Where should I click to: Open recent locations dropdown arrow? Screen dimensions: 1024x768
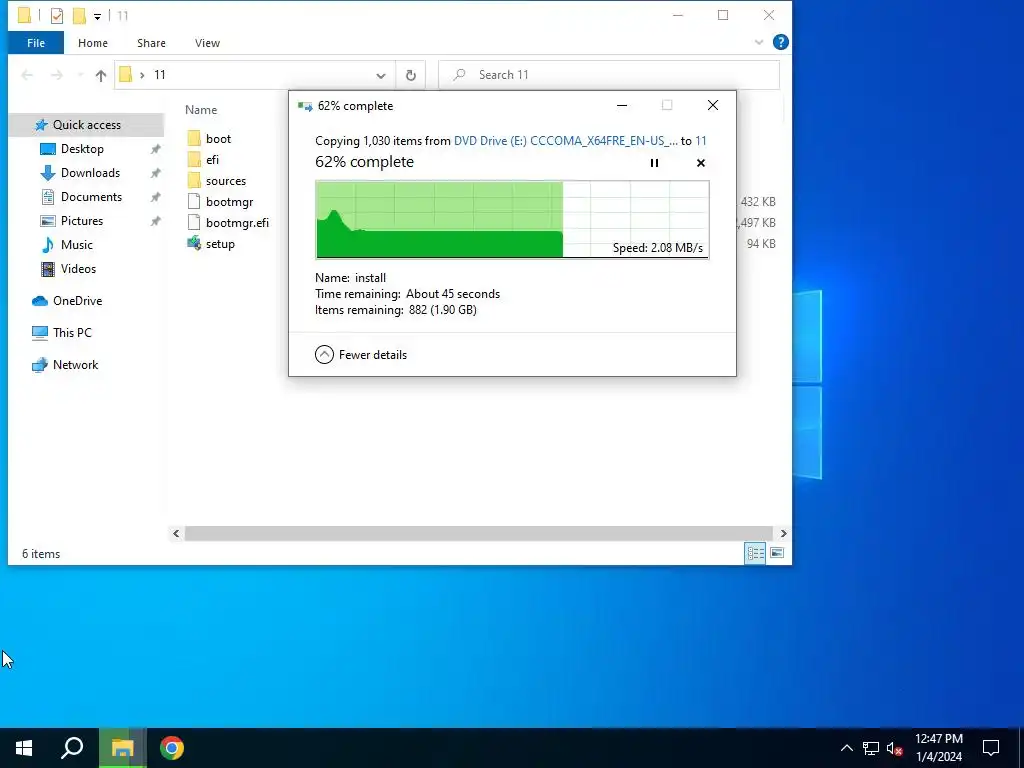tap(80, 75)
